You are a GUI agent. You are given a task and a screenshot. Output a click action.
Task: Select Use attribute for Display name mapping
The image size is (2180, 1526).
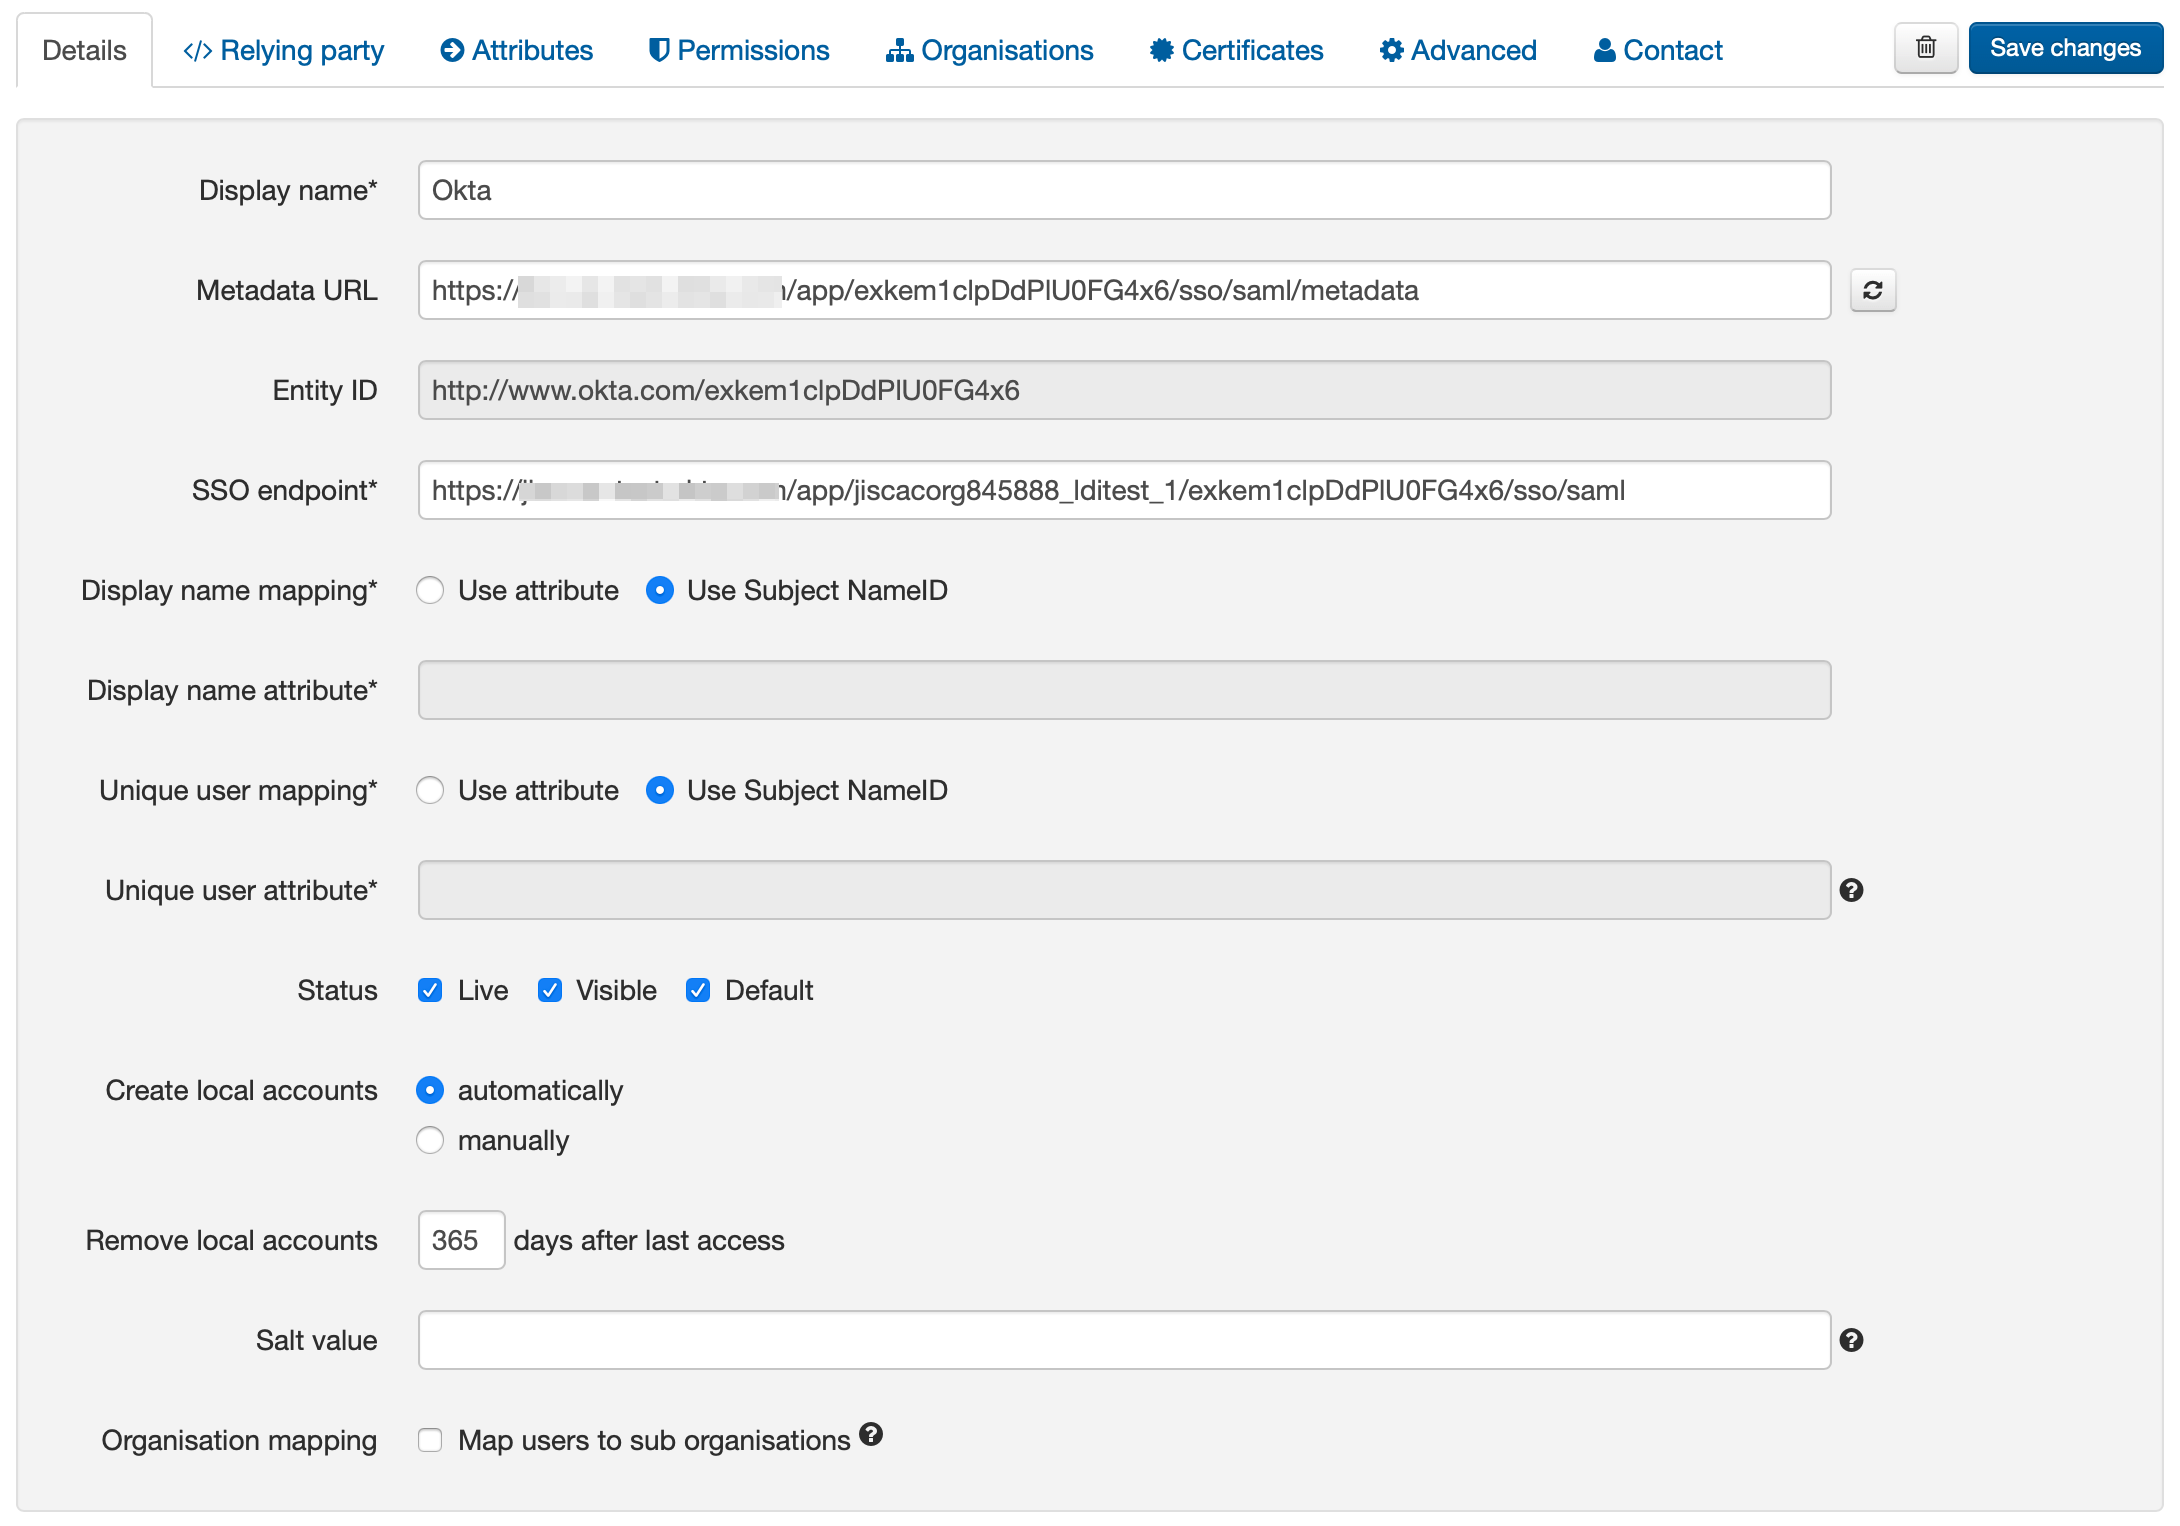[430, 590]
